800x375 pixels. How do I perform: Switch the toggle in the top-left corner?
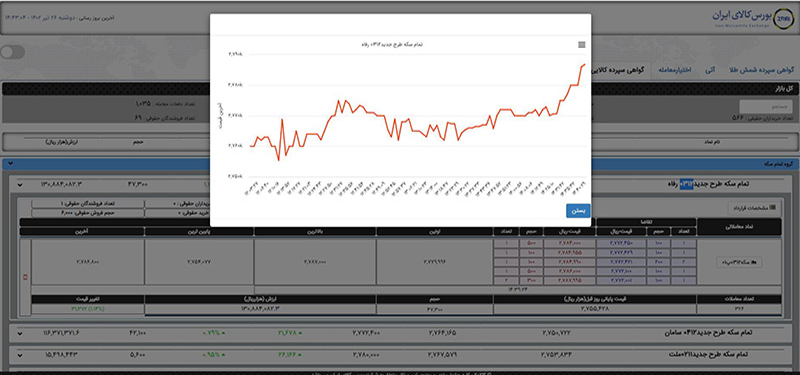click(x=13, y=52)
